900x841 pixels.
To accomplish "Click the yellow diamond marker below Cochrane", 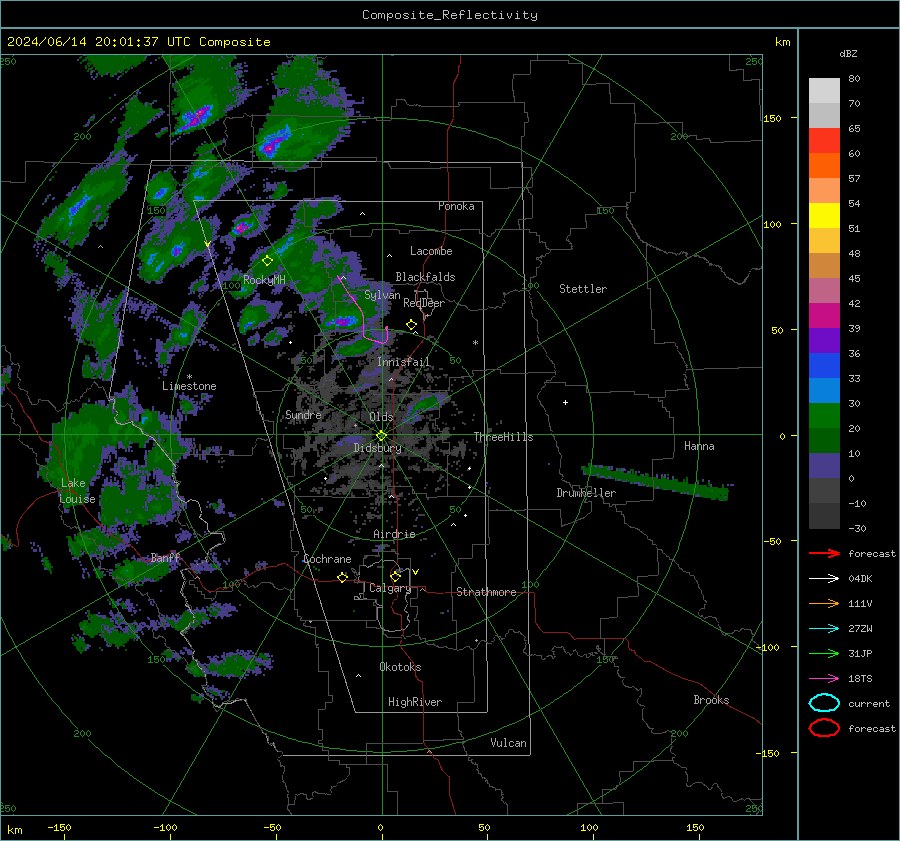I will point(343,577).
